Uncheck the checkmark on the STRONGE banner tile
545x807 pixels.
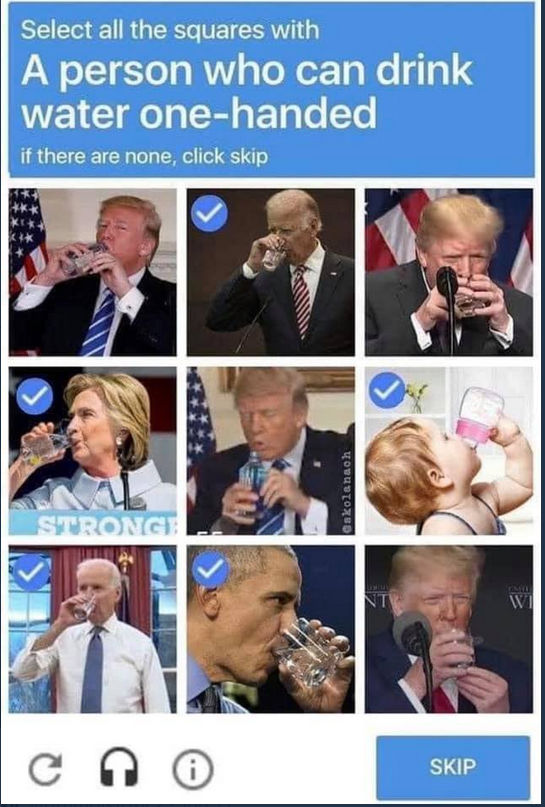34,396
